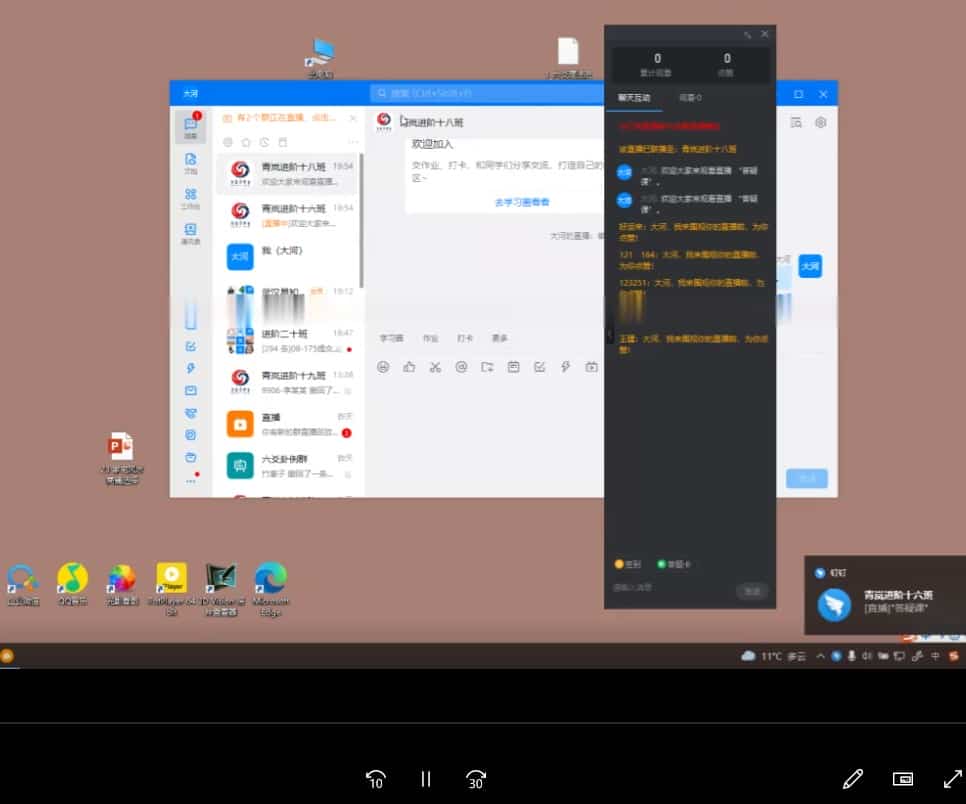Click the 去学习圈看看 link
The width and height of the screenshot is (966, 804).
click(521, 201)
